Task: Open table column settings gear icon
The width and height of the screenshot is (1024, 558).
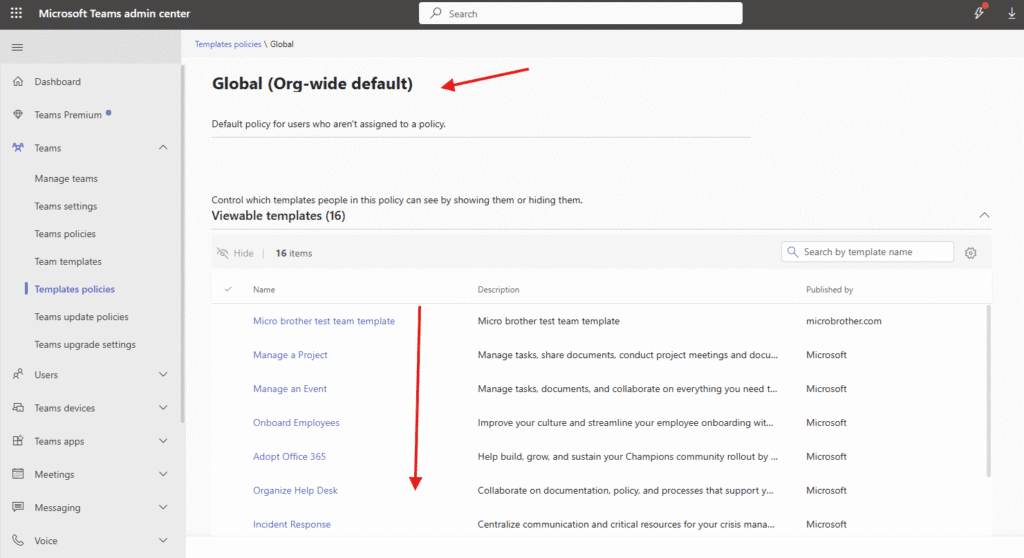Action: 970,253
